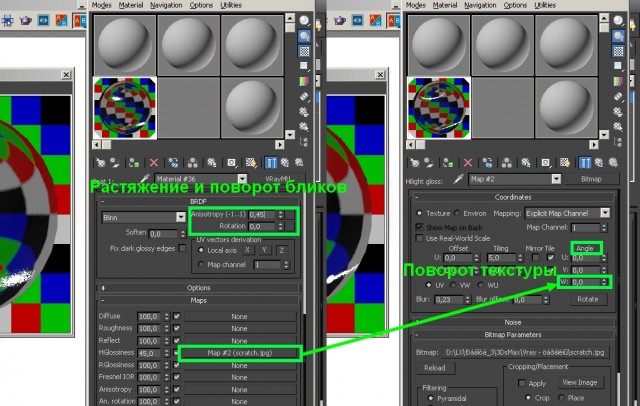Uncheck the Diffuse map enable checkbox
Image resolution: width=640 pixels, height=406 pixels.
(x=176, y=316)
